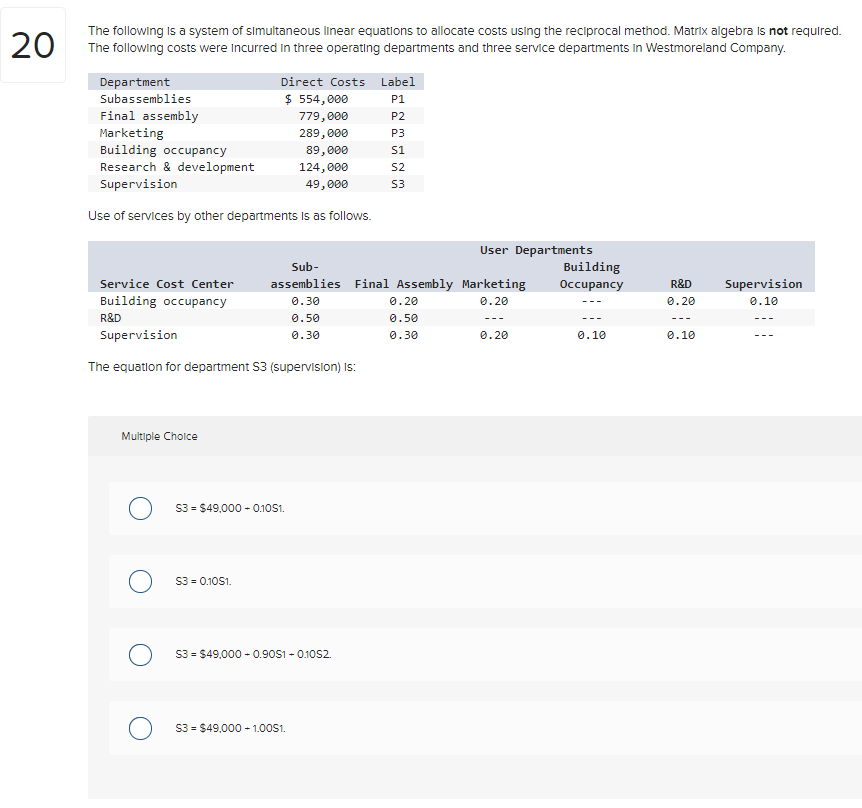
Task: Click the User Departments table header
Action: click(x=536, y=250)
